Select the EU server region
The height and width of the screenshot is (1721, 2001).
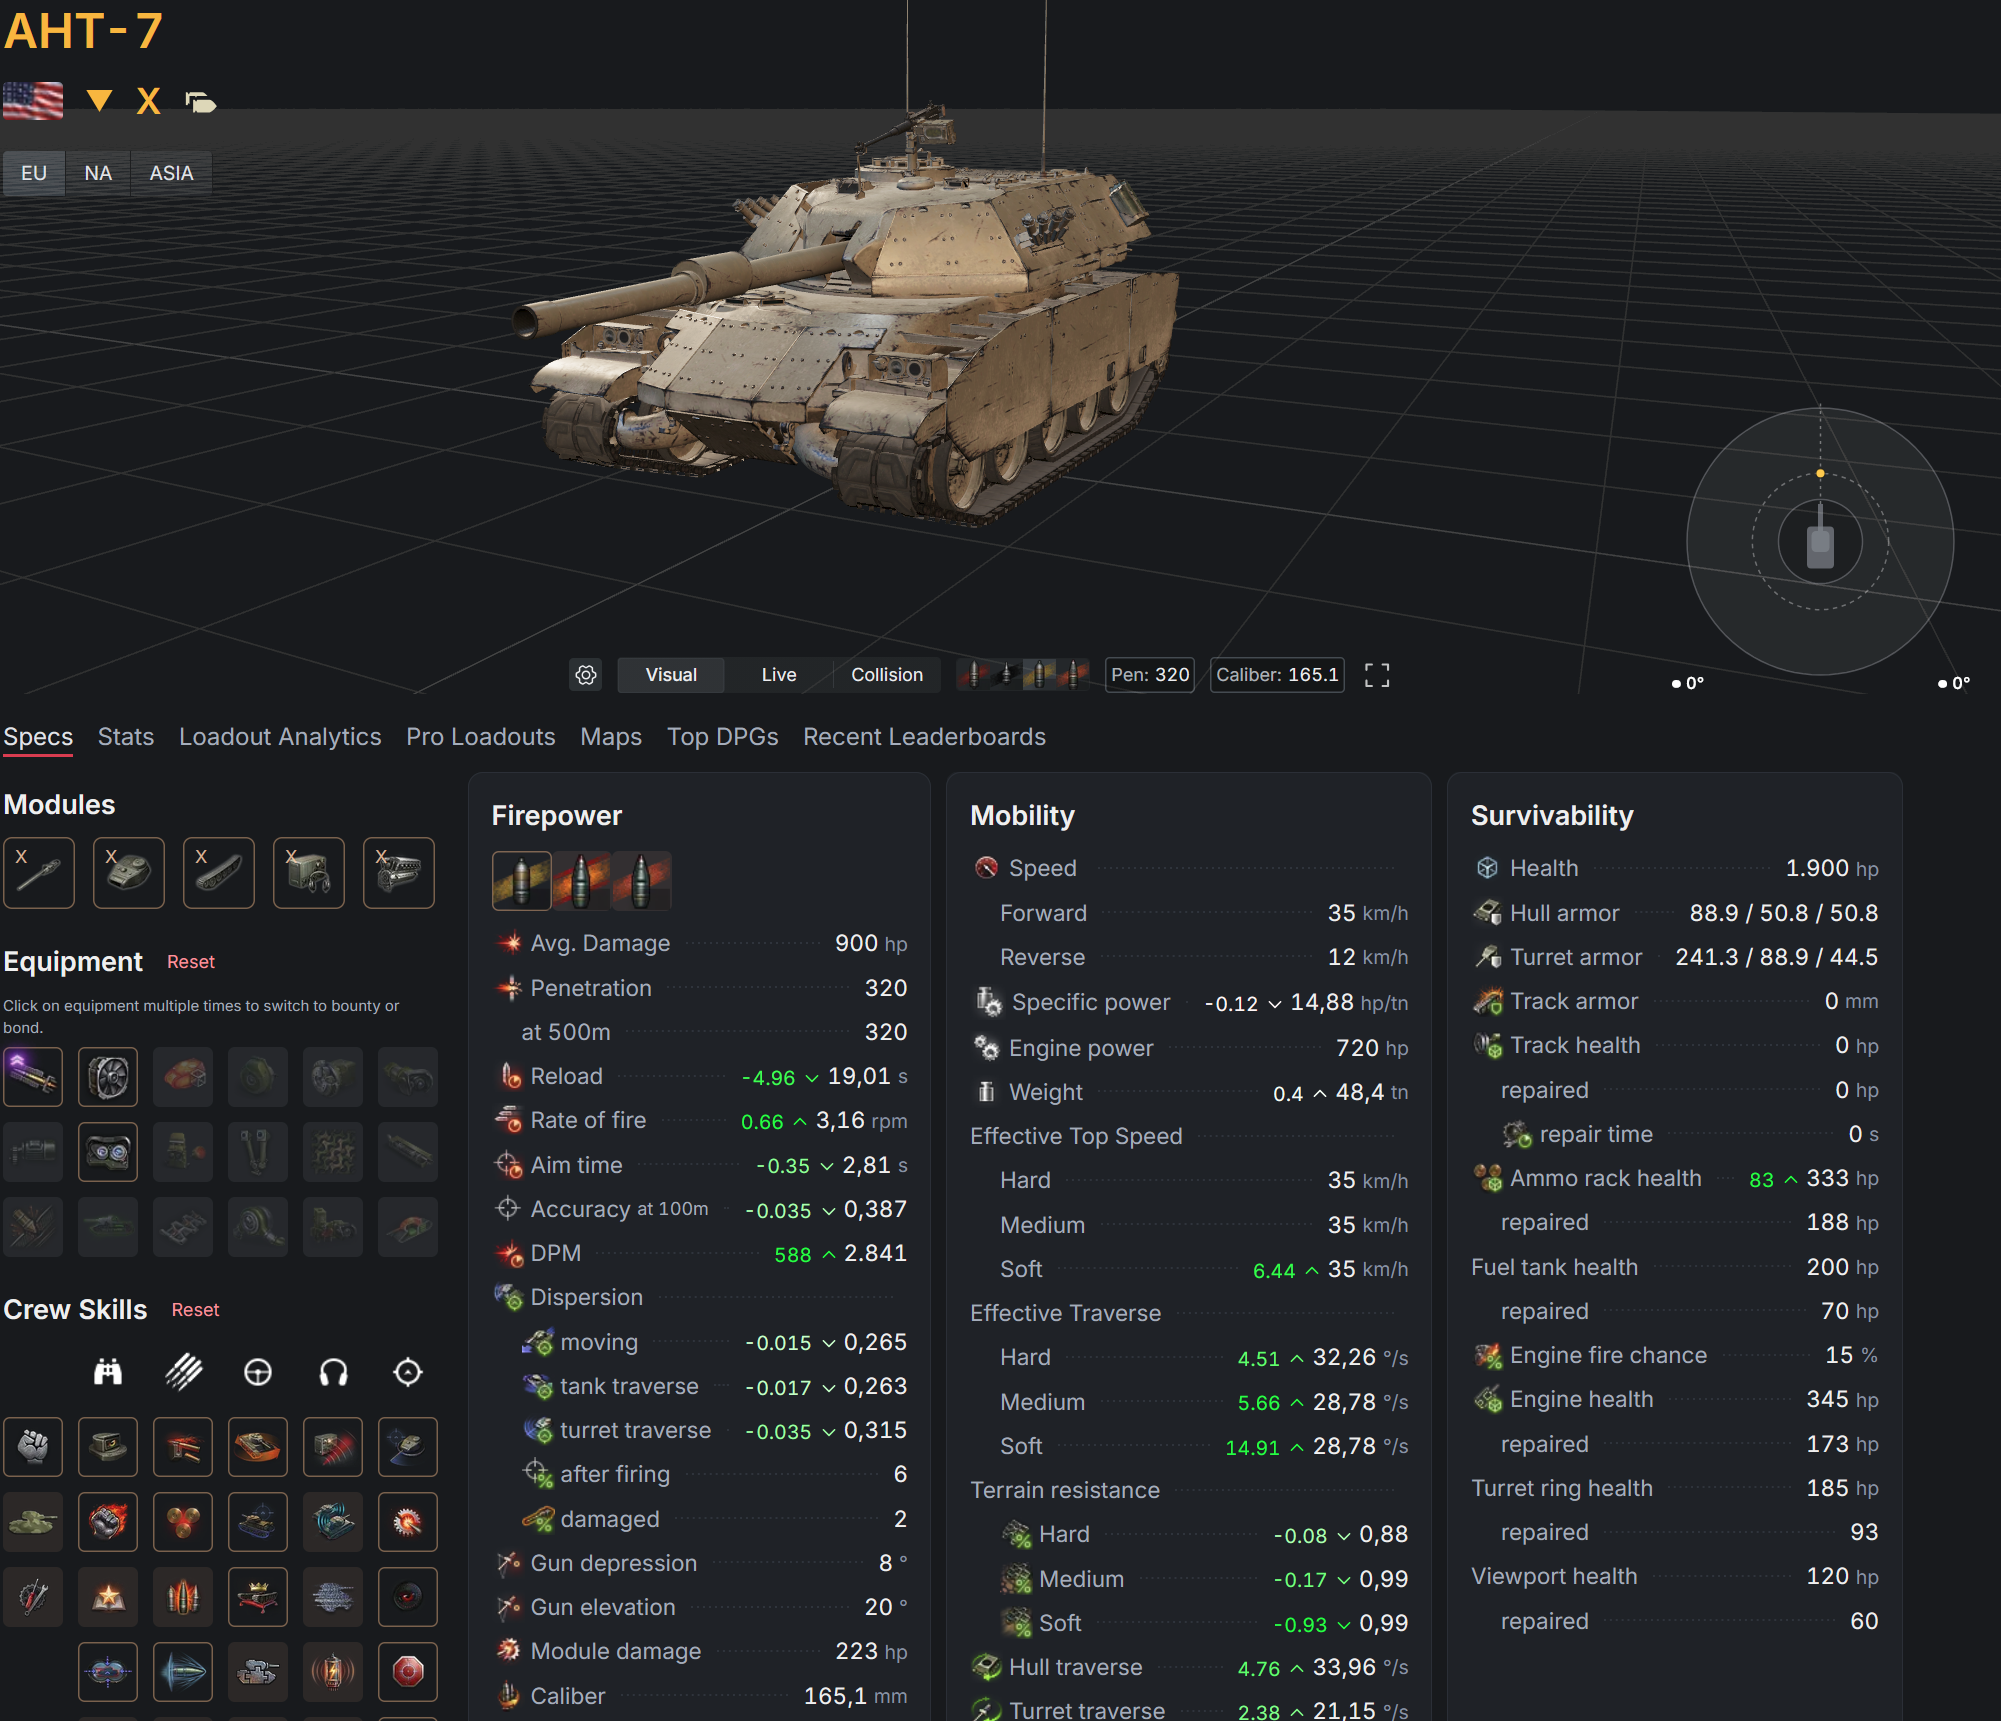pyautogui.click(x=34, y=173)
